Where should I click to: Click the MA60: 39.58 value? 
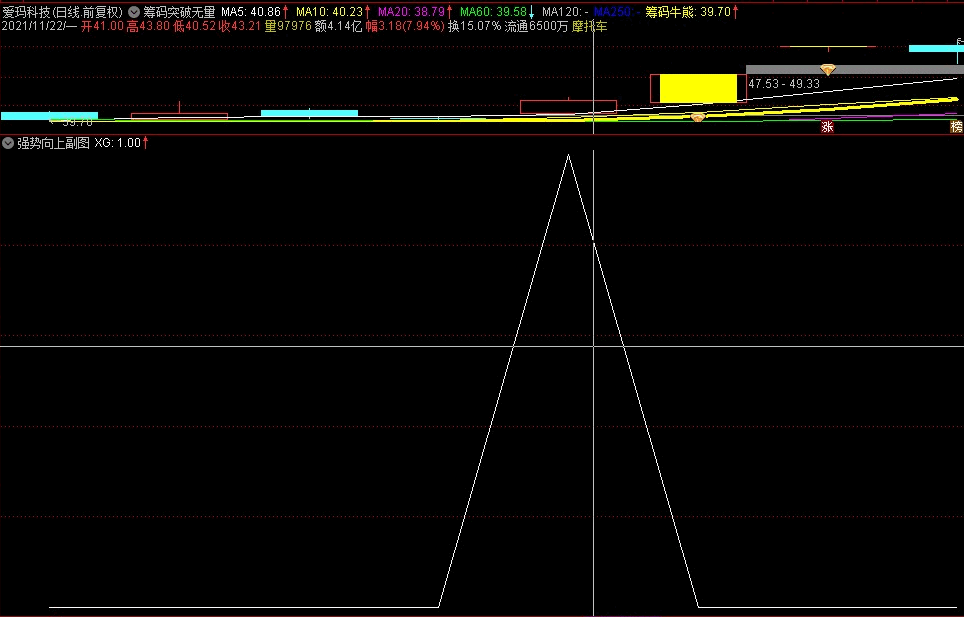pyautogui.click(x=494, y=12)
